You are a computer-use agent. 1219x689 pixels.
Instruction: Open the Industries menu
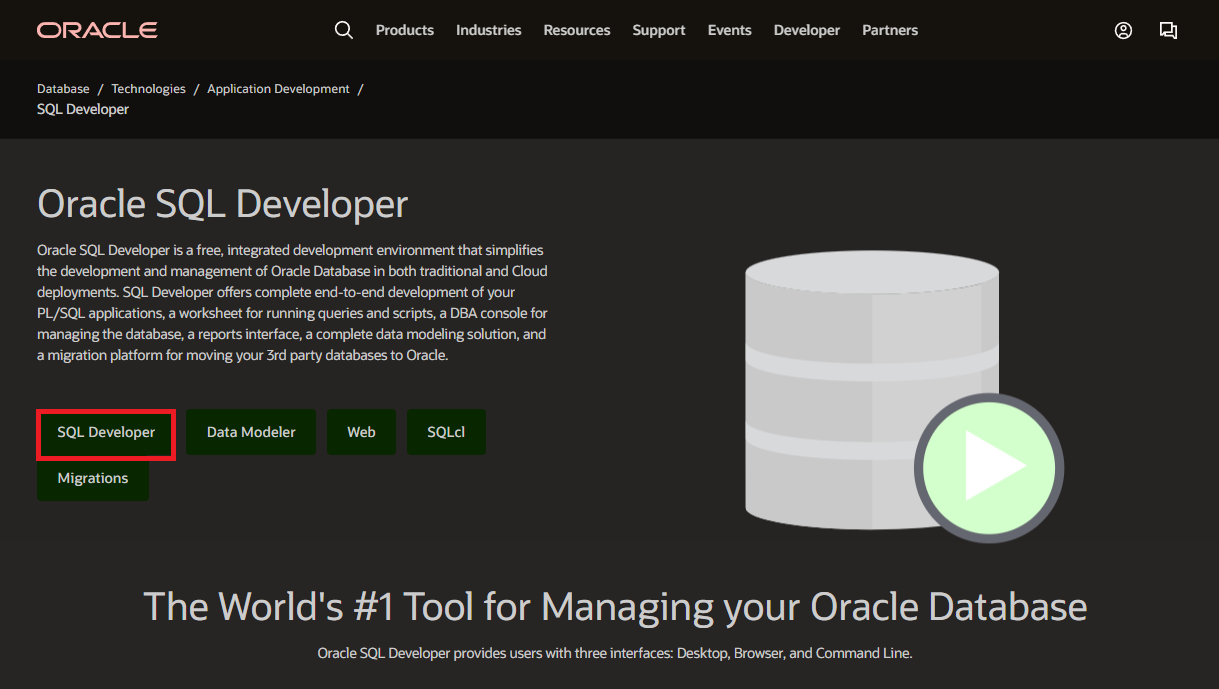coord(488,30)
